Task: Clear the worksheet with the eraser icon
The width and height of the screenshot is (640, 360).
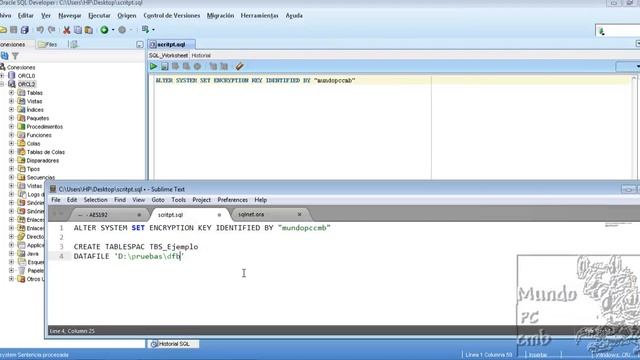Action: point(240,66)
